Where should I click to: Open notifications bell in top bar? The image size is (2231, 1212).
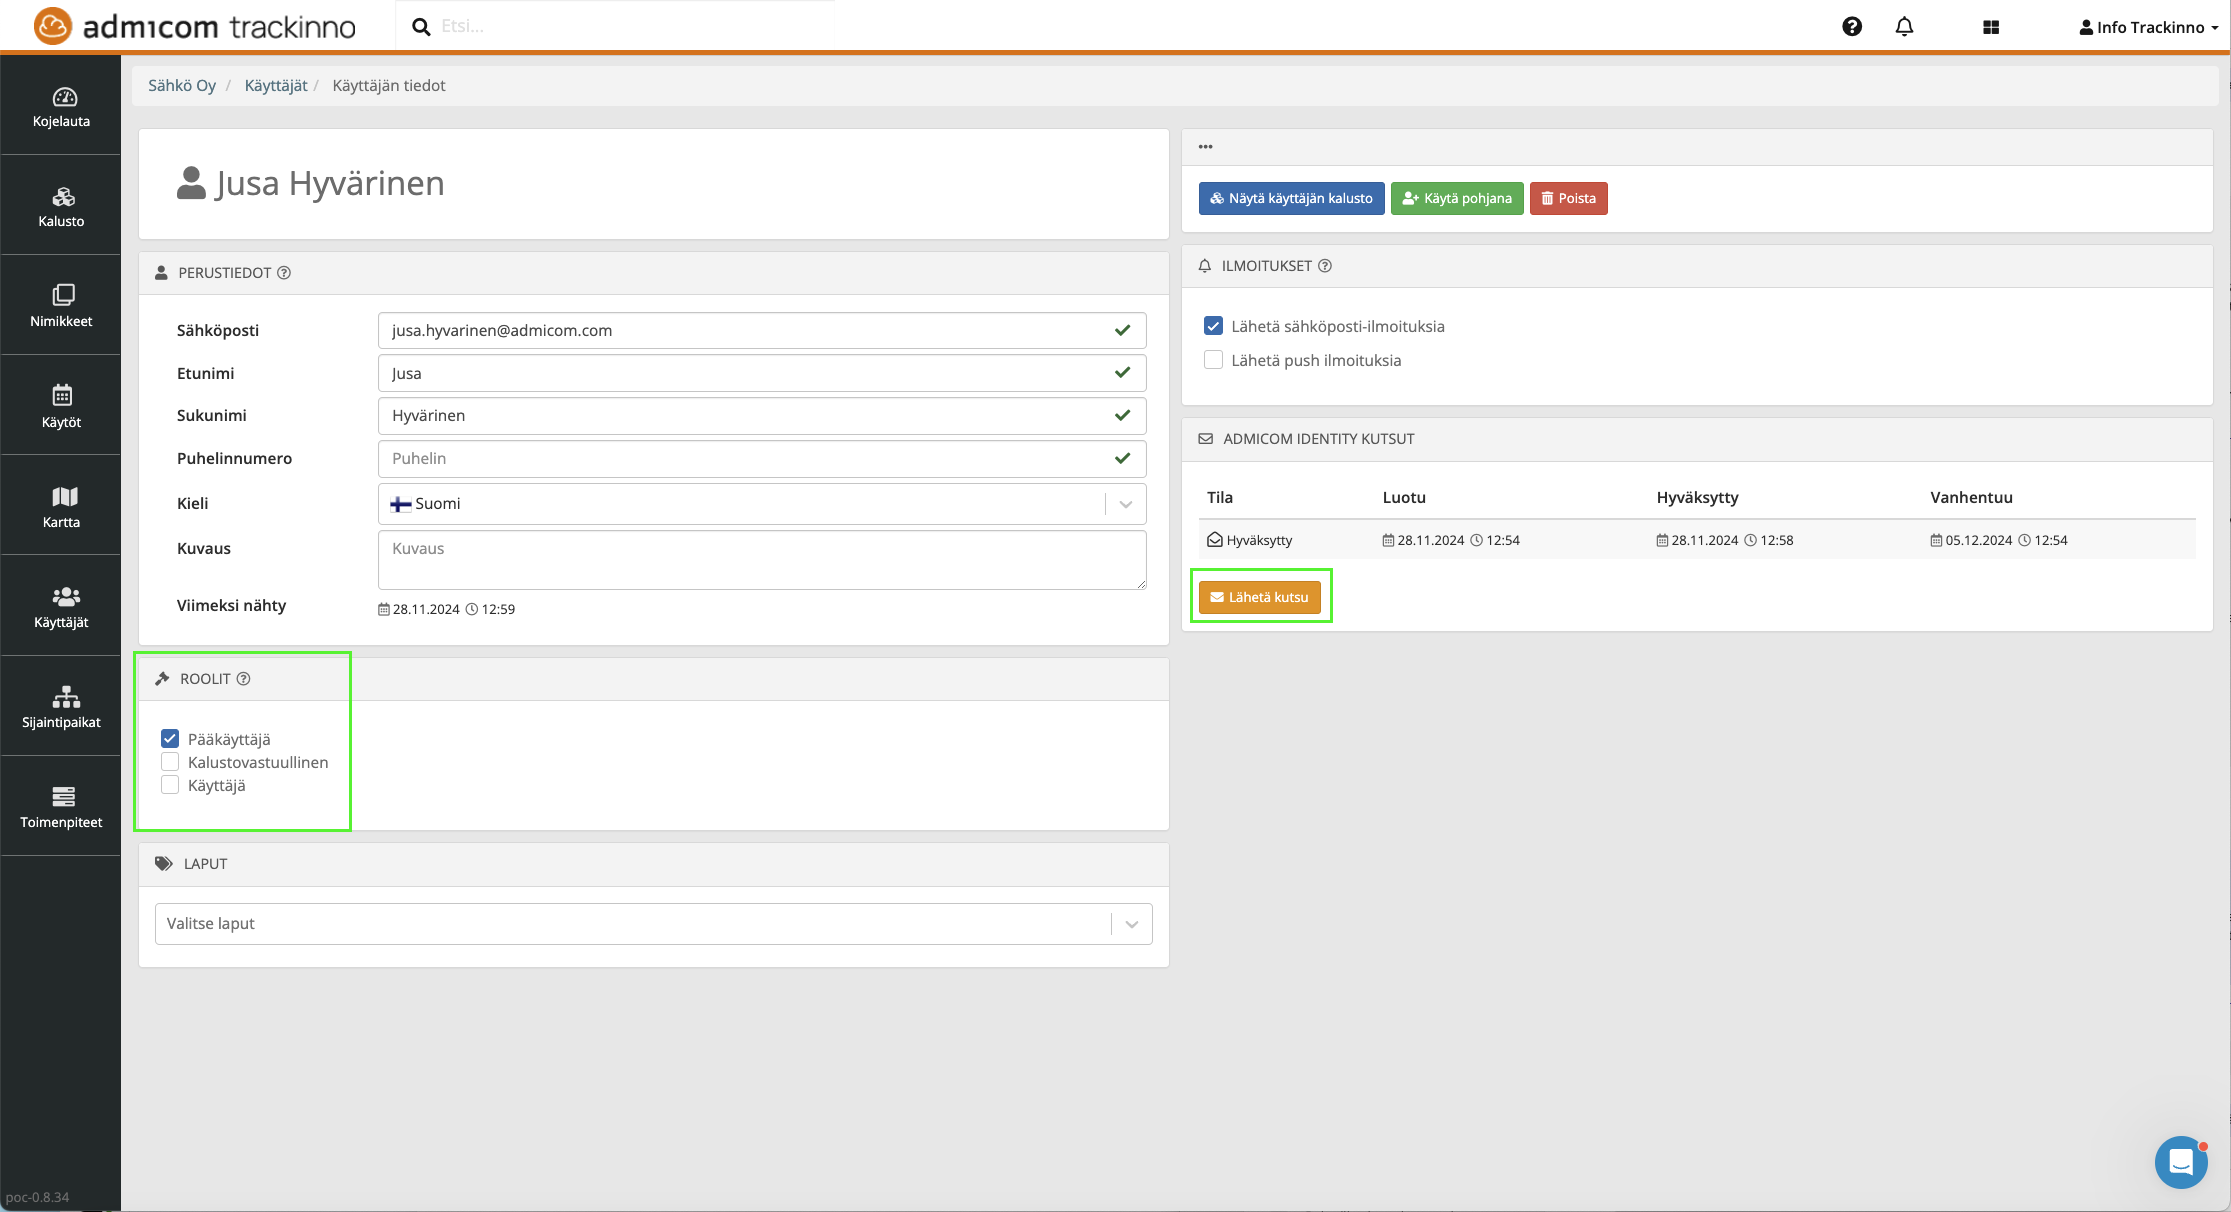1904,27
